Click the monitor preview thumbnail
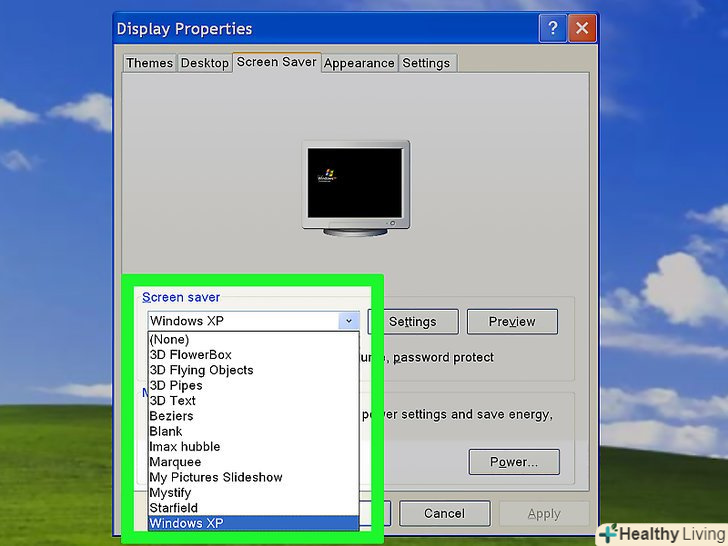728x546 pixels. (x=356, y=188)
